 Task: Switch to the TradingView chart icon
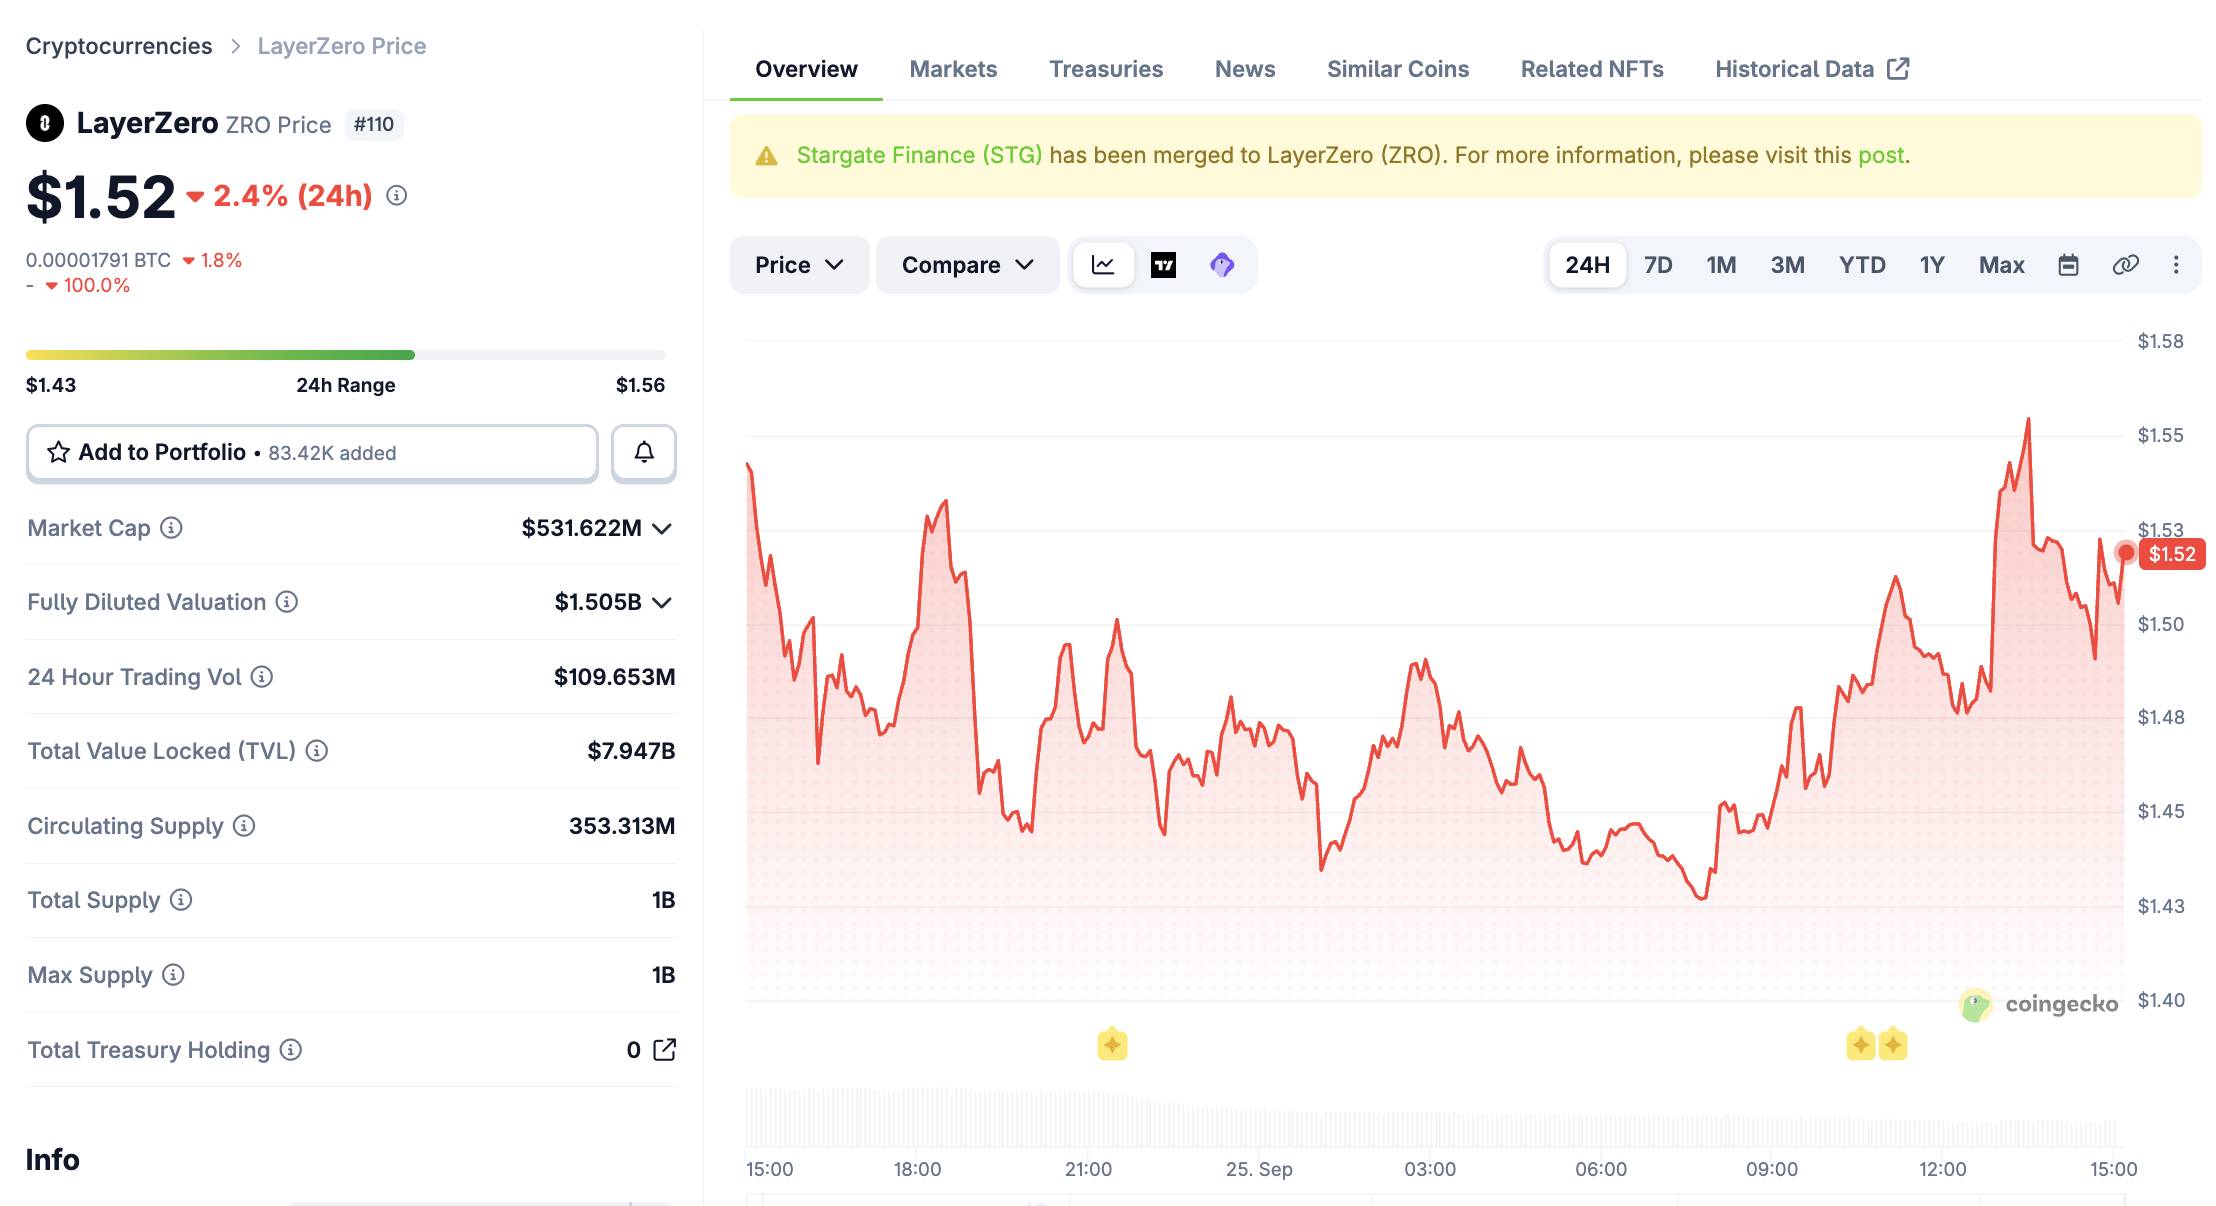1163,265
